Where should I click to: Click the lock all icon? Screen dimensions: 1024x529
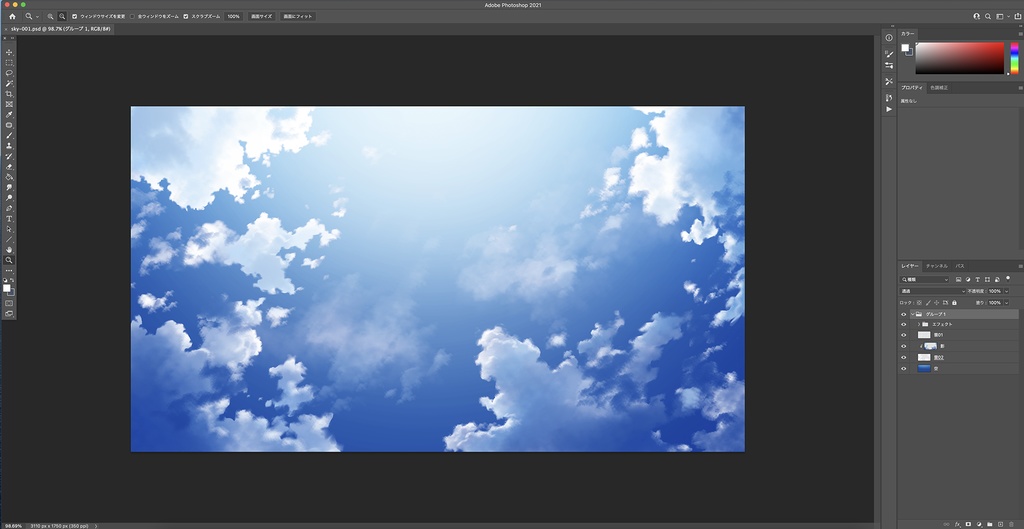click(x=954, y=302)
